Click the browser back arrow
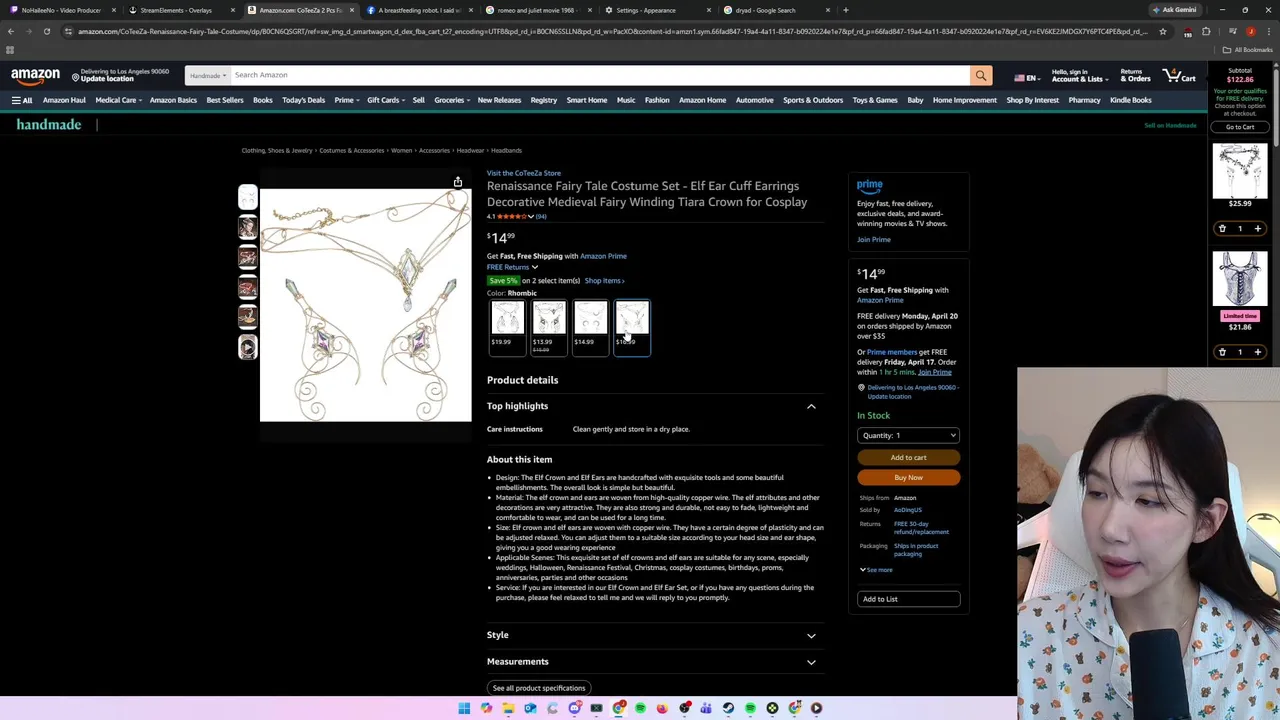Screen dimensions: 1280x720 coord(11,31)
